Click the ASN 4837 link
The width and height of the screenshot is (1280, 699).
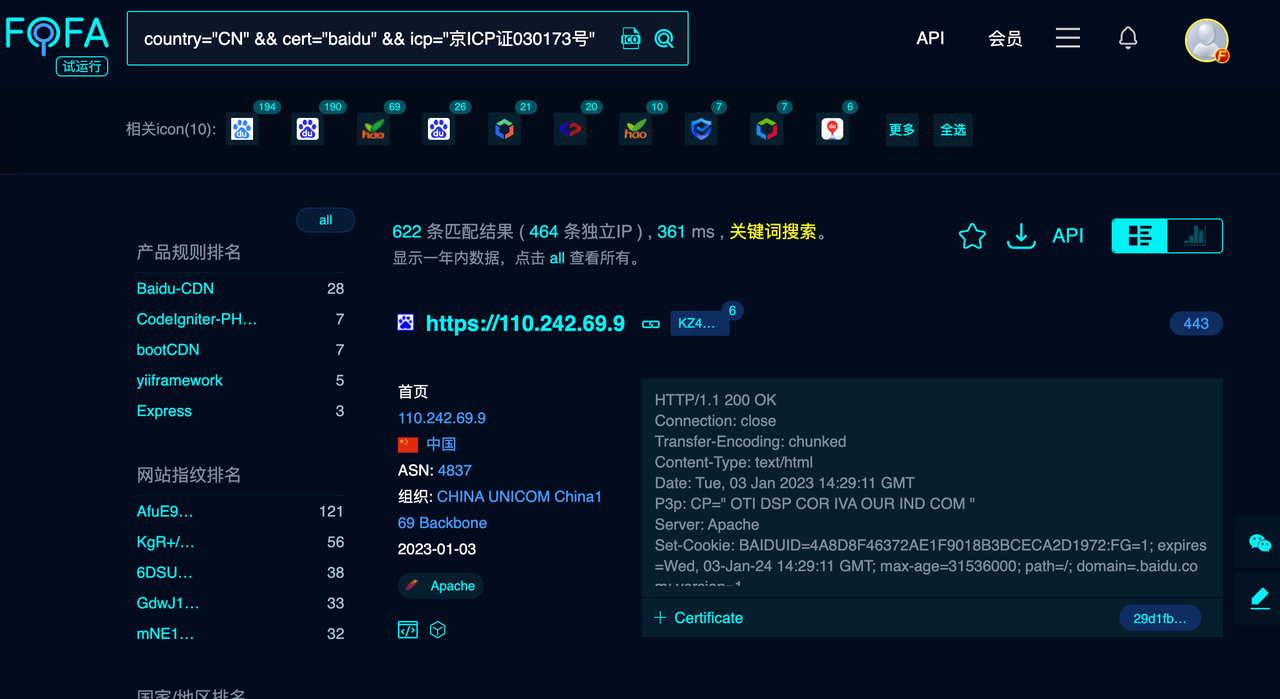[x=455, y=470]
